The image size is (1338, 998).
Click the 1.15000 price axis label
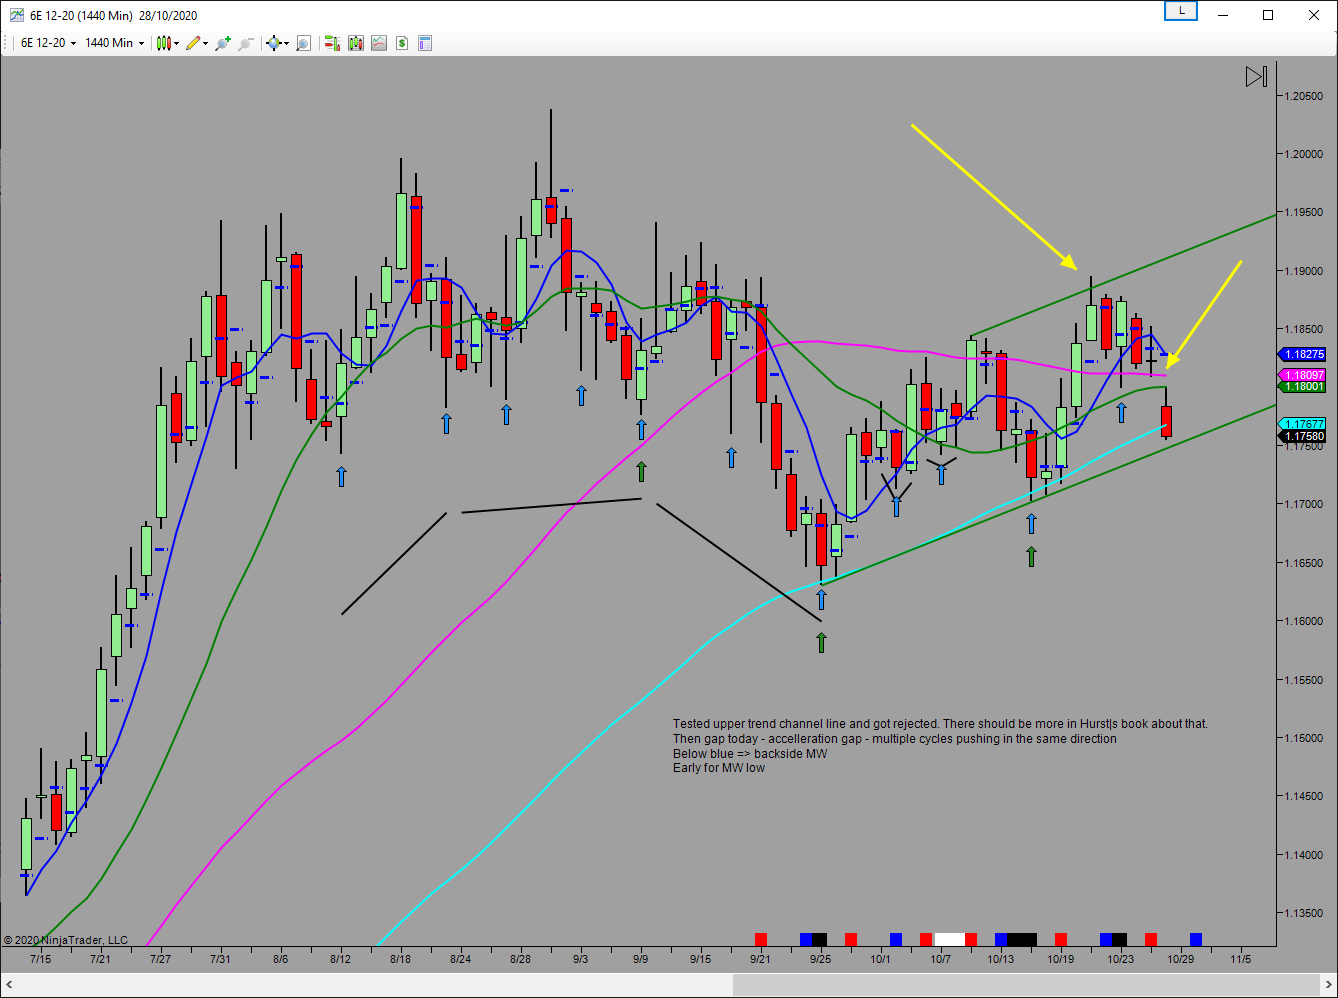pos(1304,738)
